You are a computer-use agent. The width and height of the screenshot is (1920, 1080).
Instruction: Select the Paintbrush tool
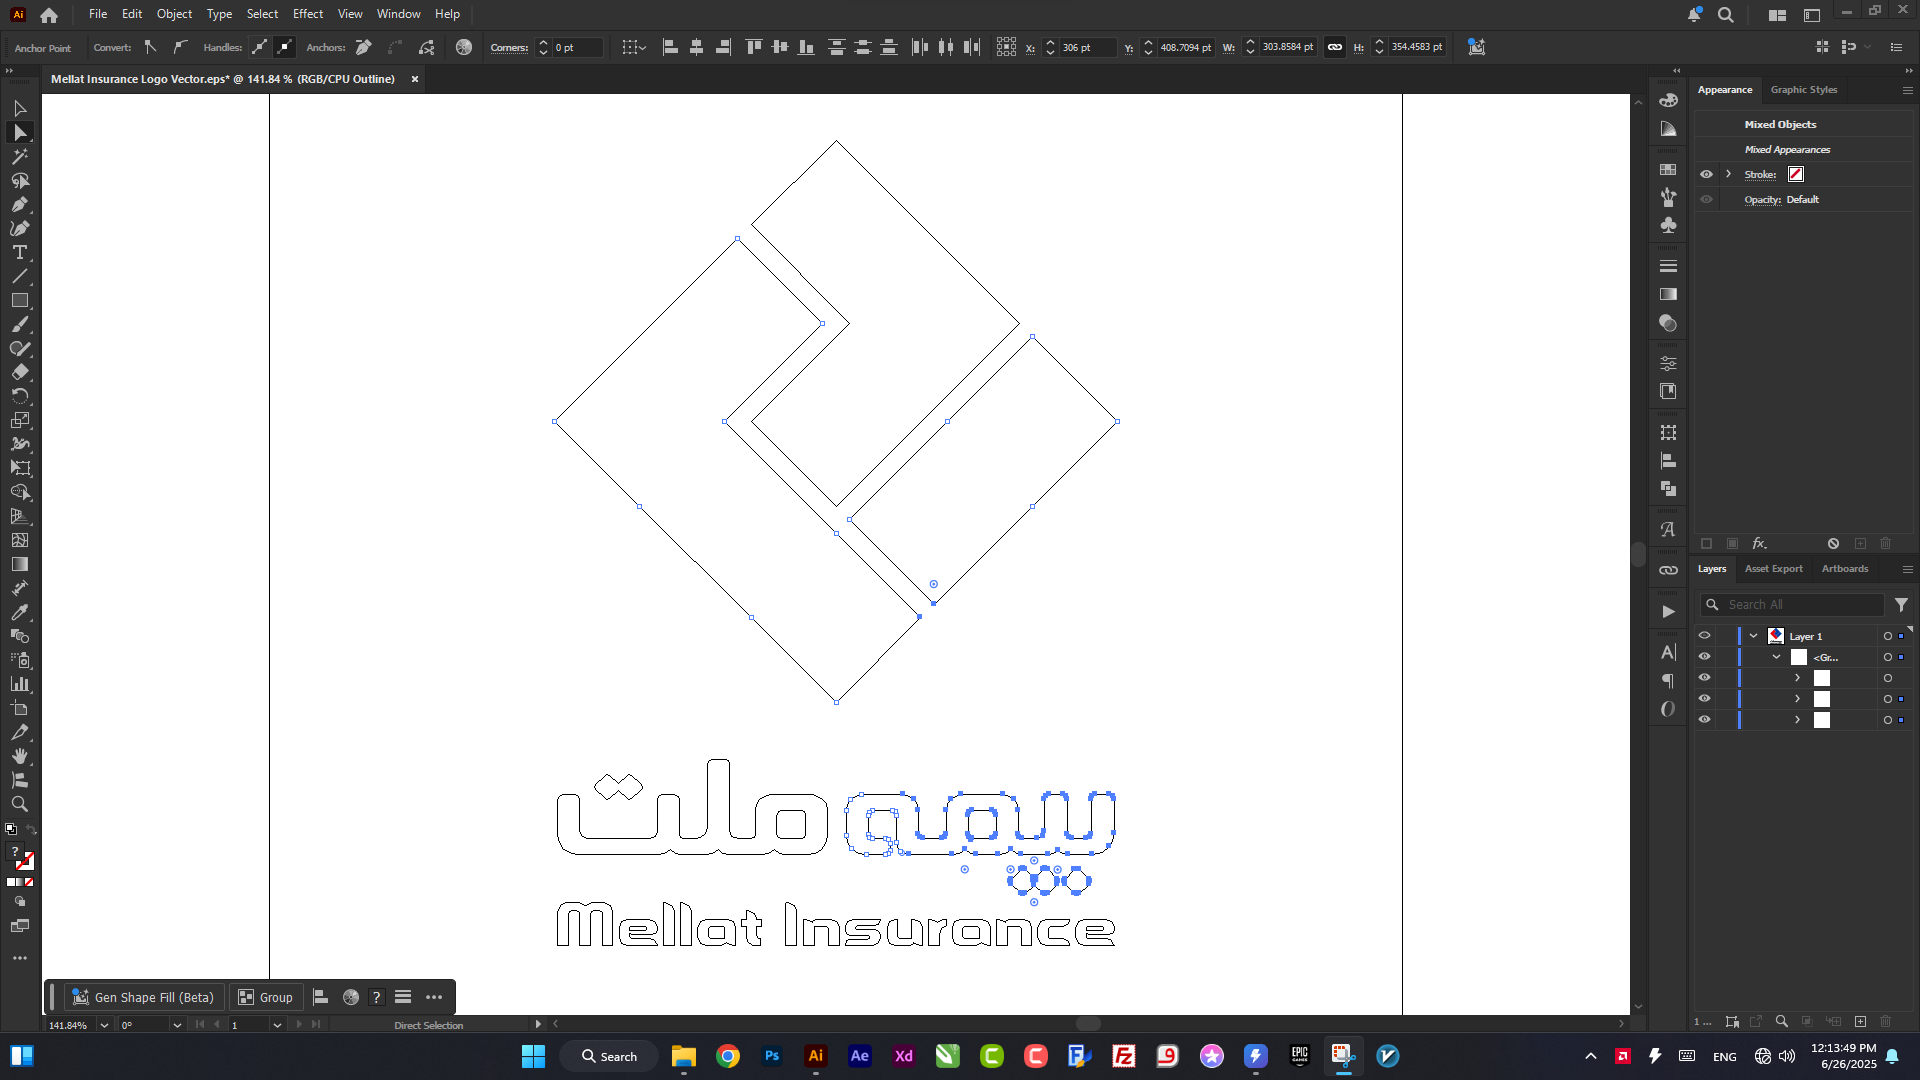20,325
